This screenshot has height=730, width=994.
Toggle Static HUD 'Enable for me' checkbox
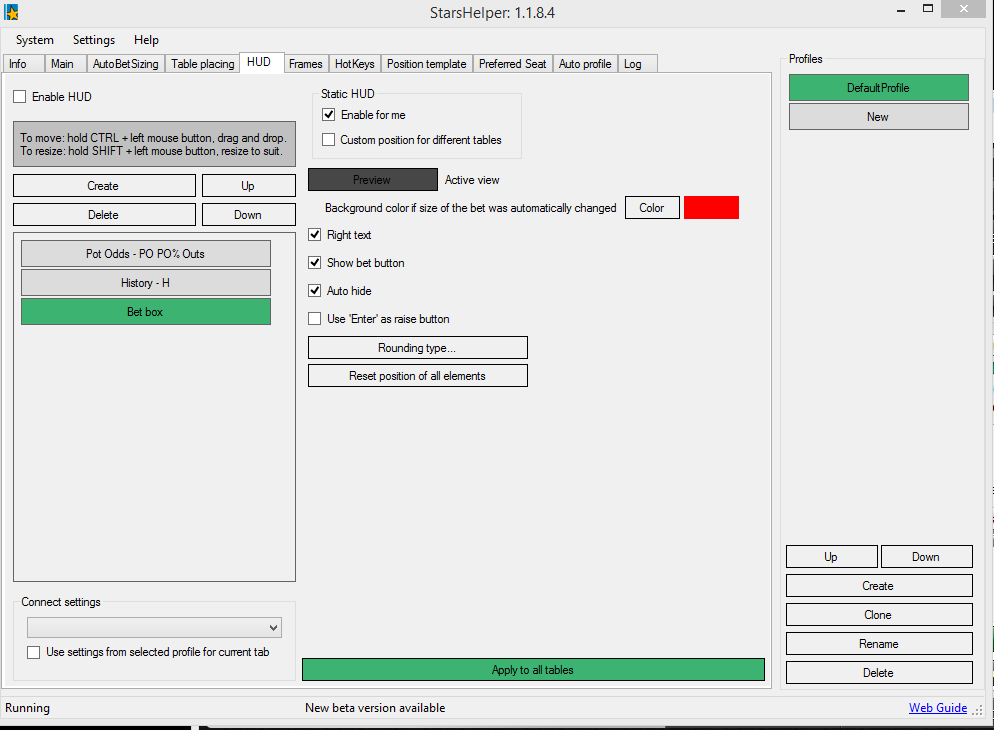tap(328, 115)
